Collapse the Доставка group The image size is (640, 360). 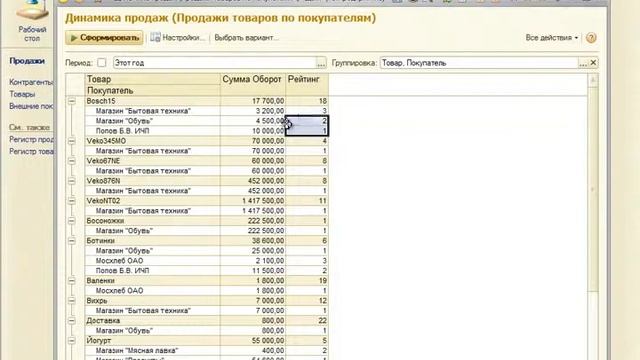(72, 320)
